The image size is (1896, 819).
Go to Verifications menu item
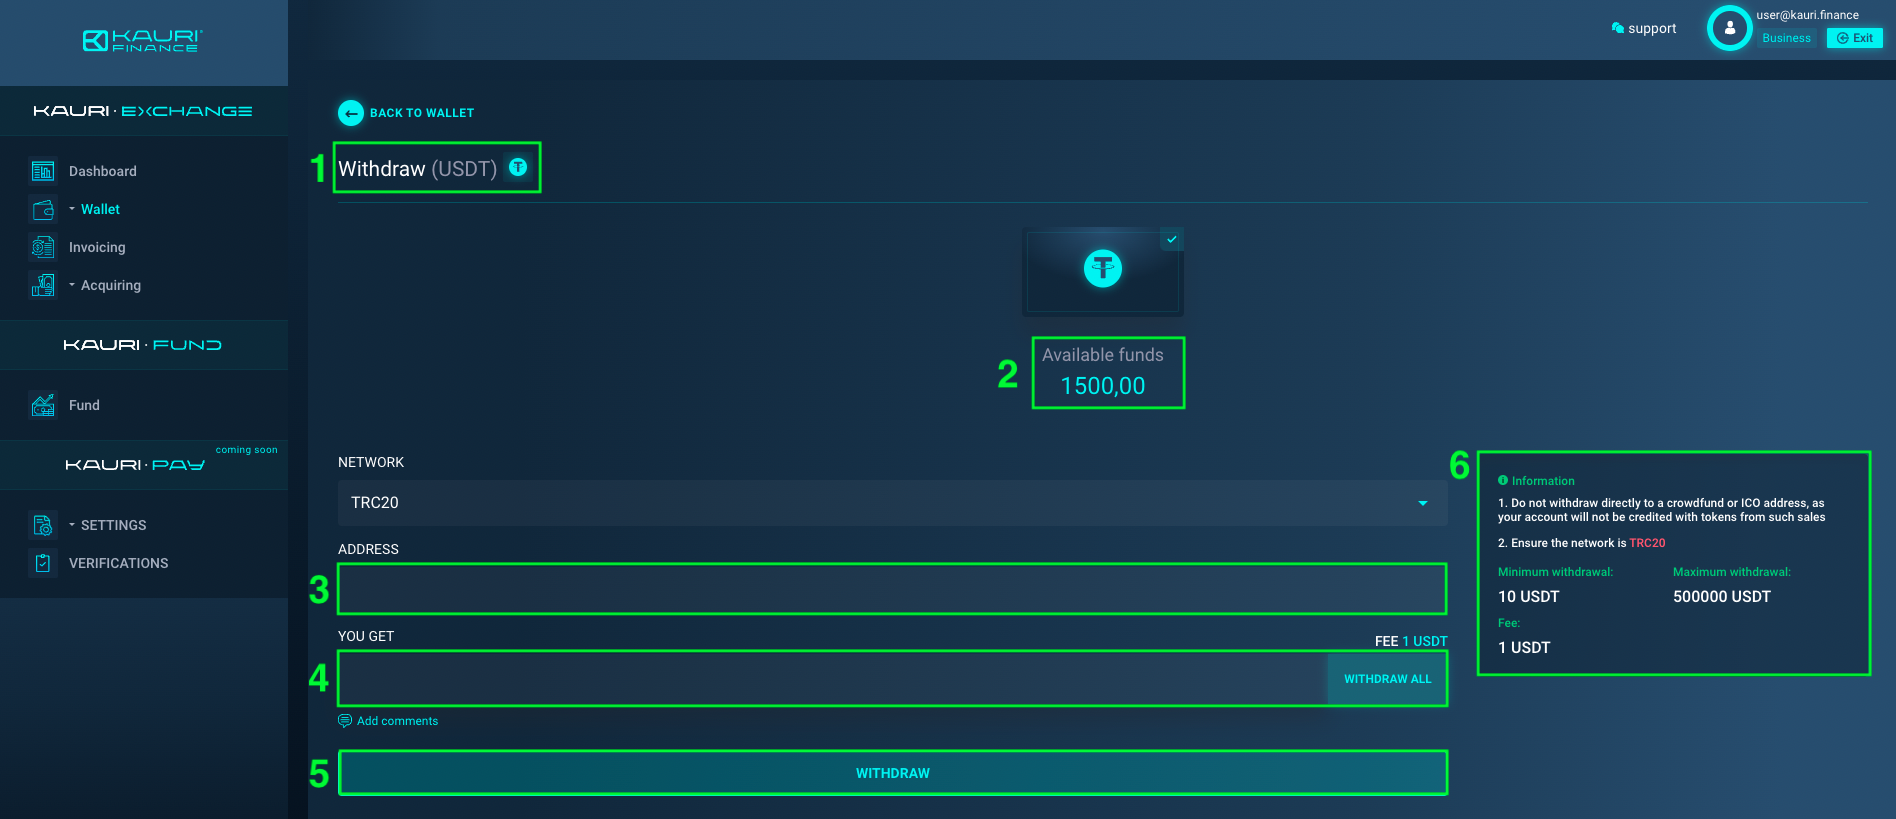coord(119,563)
